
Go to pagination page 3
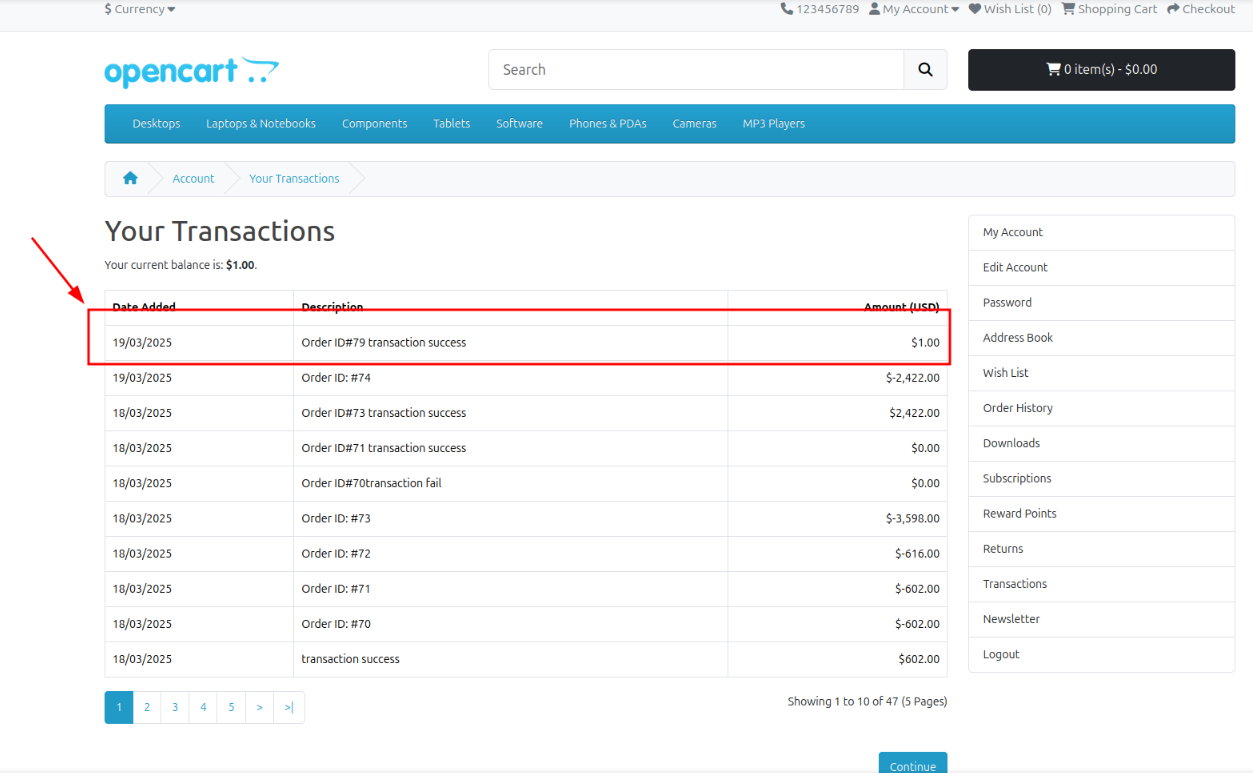tap(175, 707)
